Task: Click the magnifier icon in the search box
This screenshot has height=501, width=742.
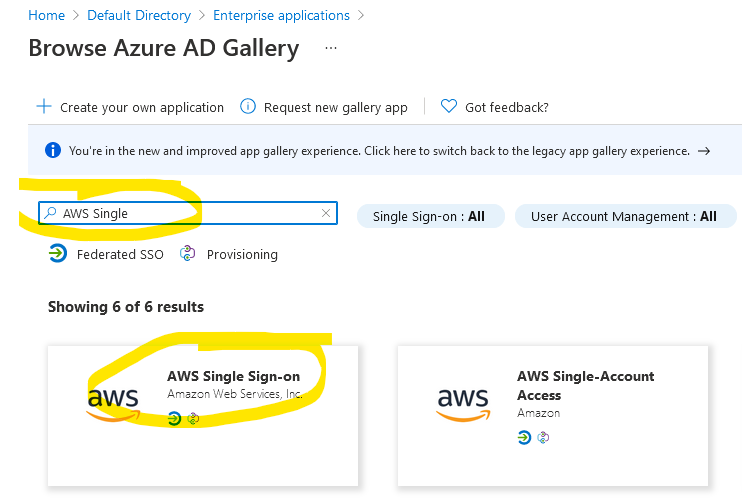Action: click(x=50, y=213)
